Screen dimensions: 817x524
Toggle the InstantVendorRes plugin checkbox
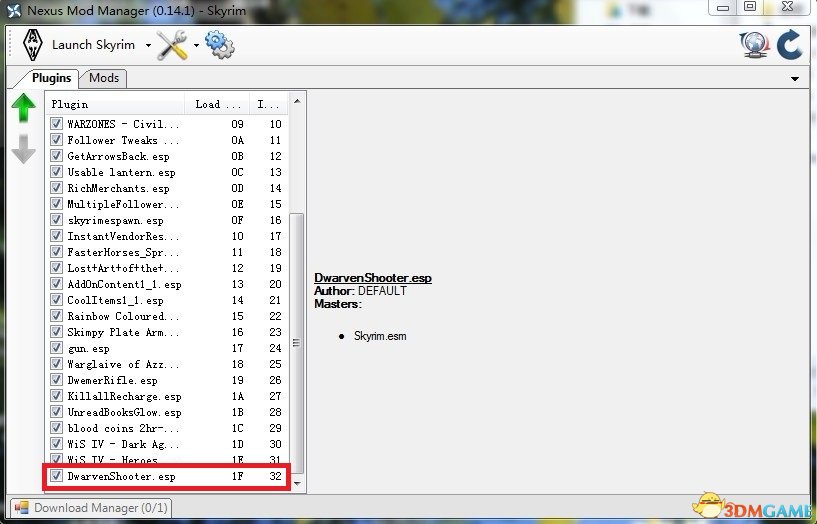(56, 236)
